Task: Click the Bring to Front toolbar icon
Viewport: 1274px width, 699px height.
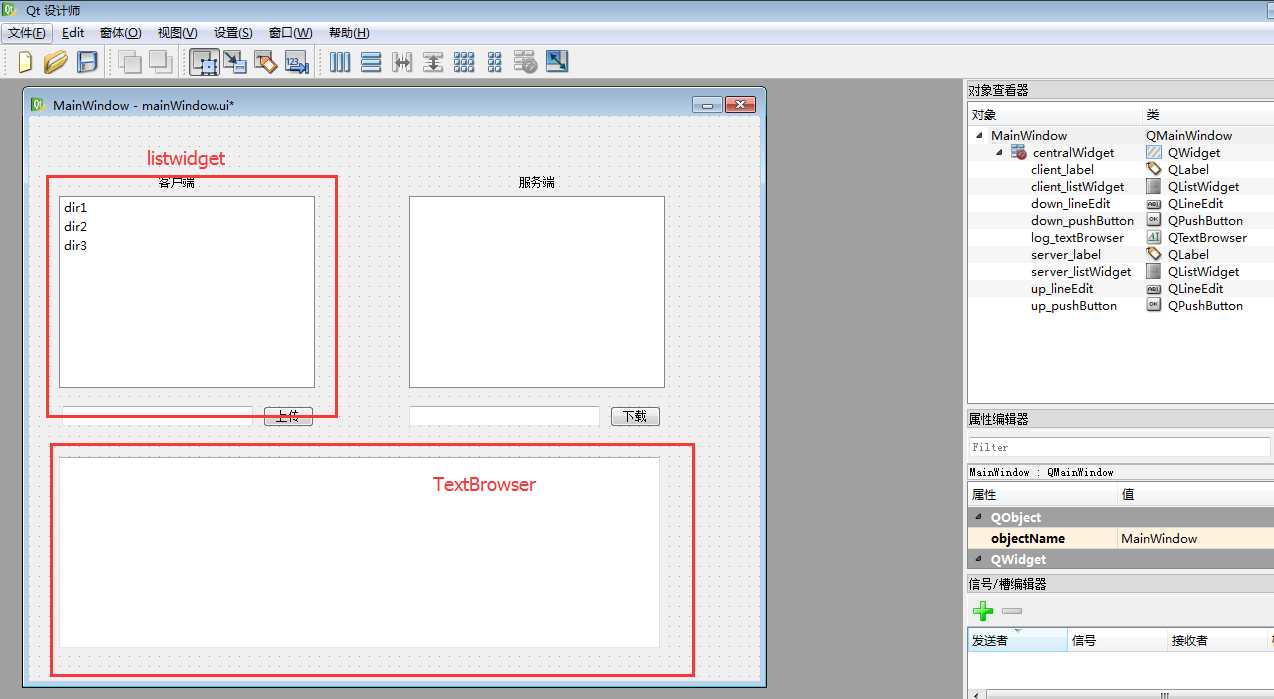Action: coord(160,62)
